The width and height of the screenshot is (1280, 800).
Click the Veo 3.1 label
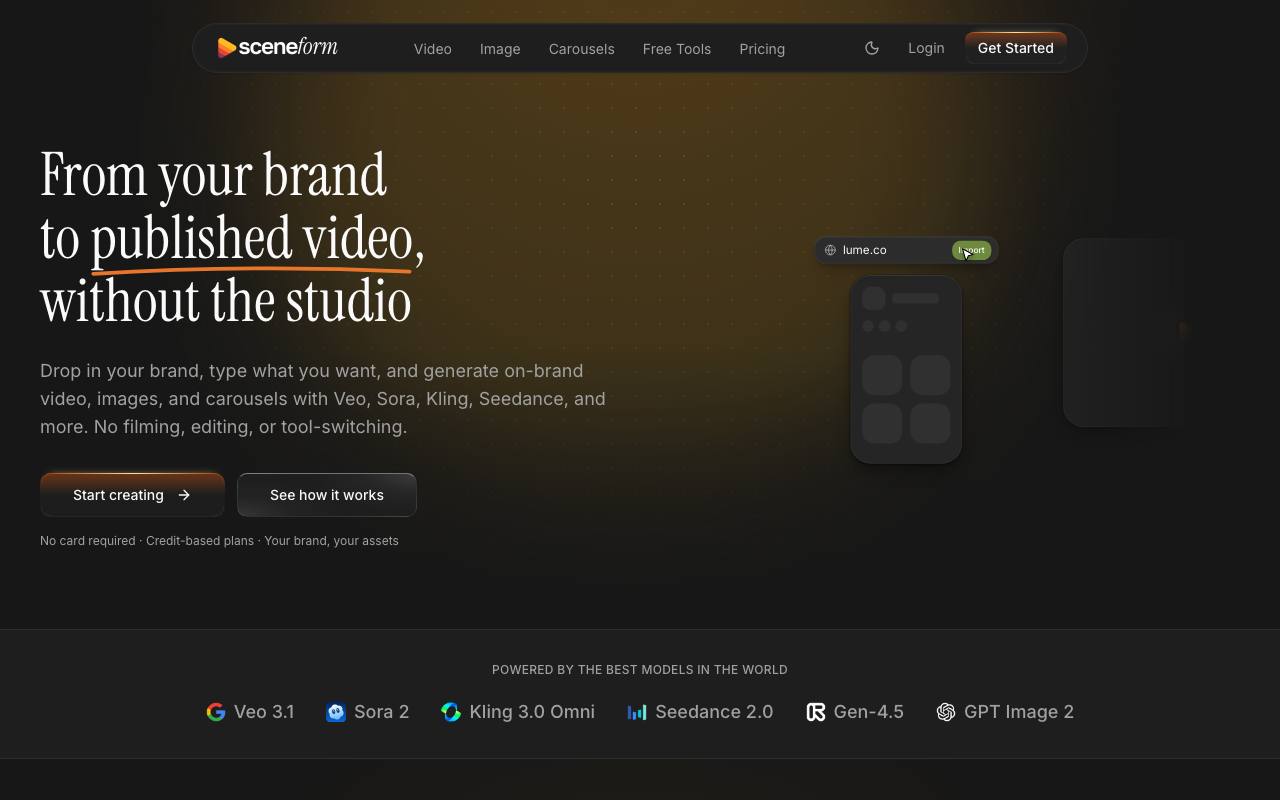coord(264,712)
